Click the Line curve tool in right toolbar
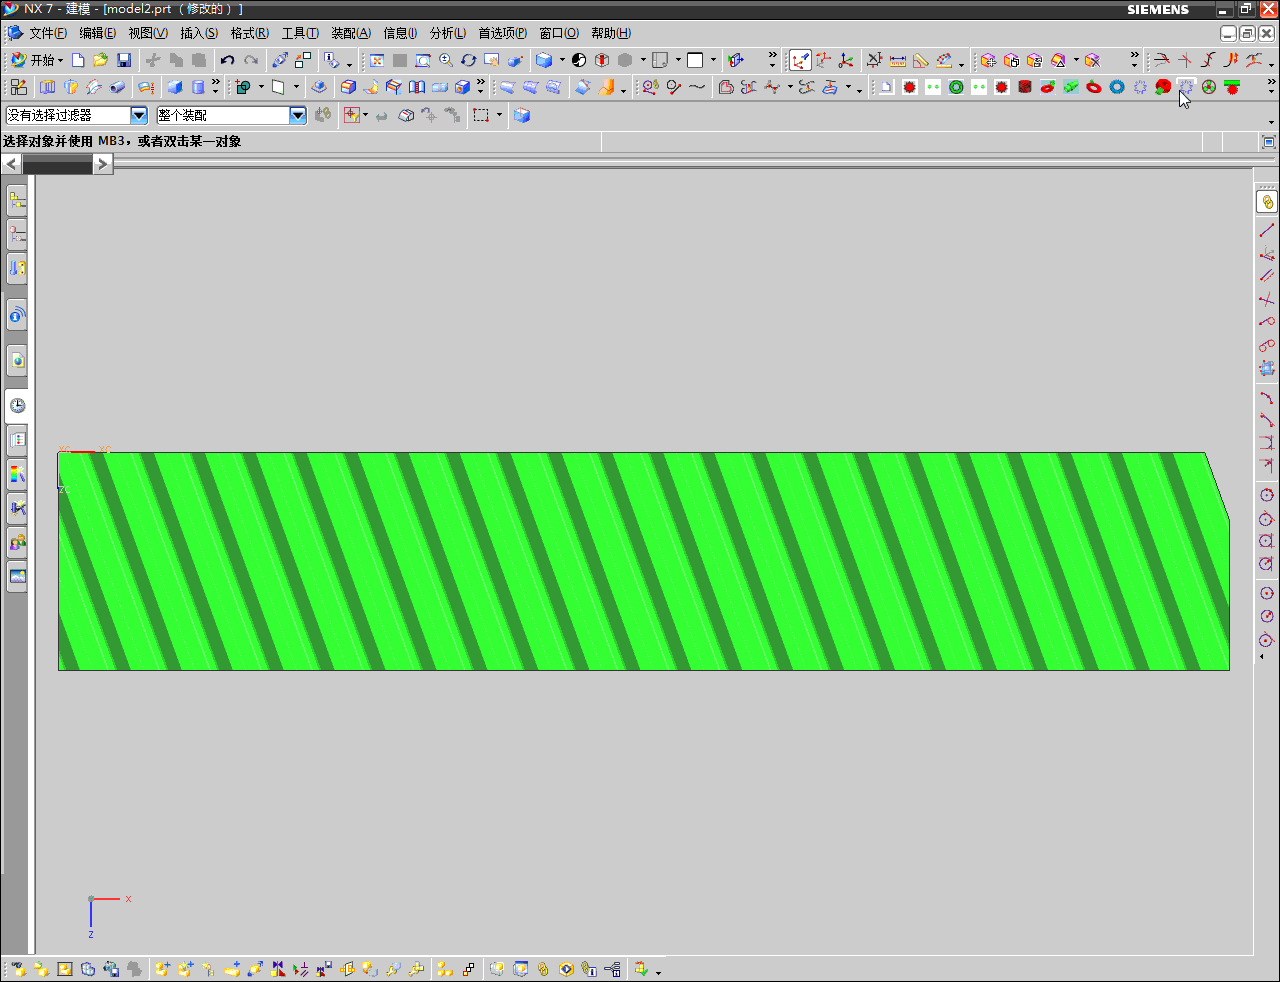Viewport: 1280px width, 982px height. 1267,231
